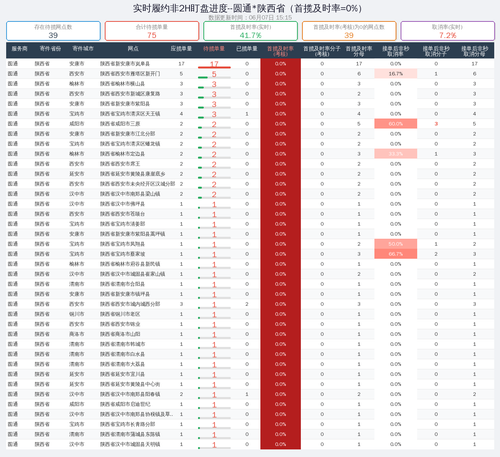Sort by 接单后非秒取消分母 column header
500x457 pixels.
475,51
